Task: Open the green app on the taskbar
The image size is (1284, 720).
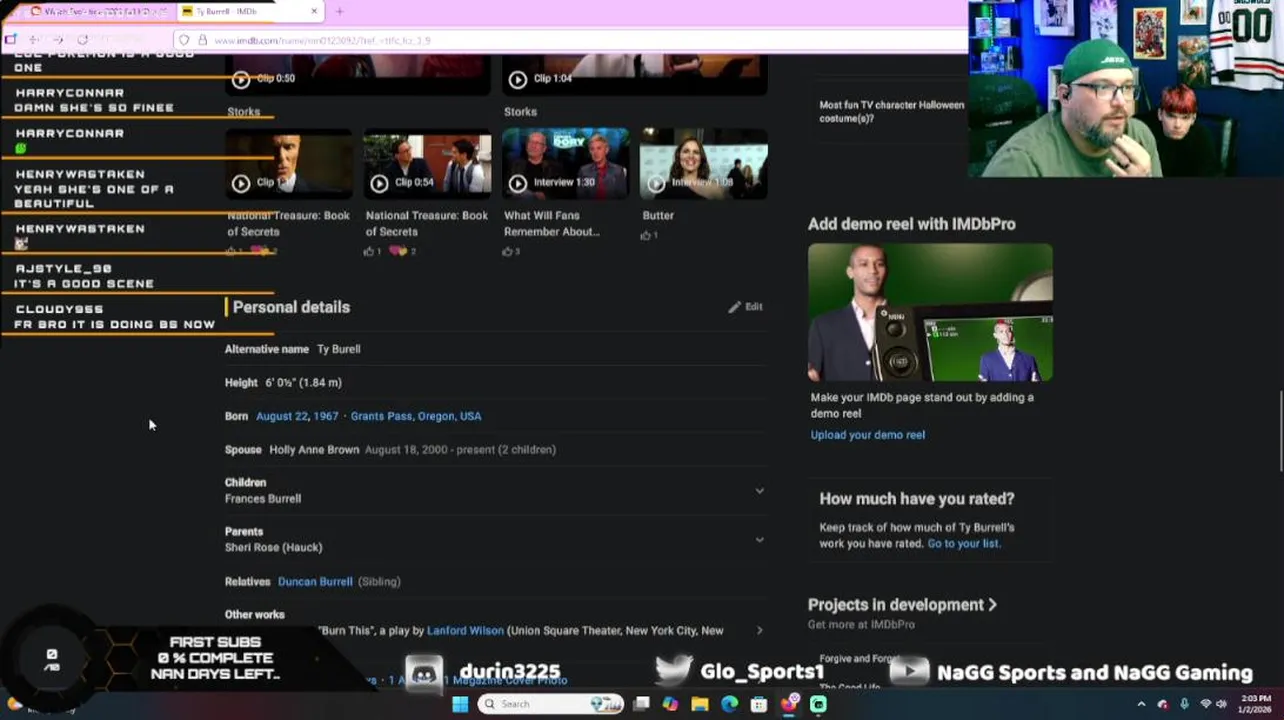Action: coord(818,704)
